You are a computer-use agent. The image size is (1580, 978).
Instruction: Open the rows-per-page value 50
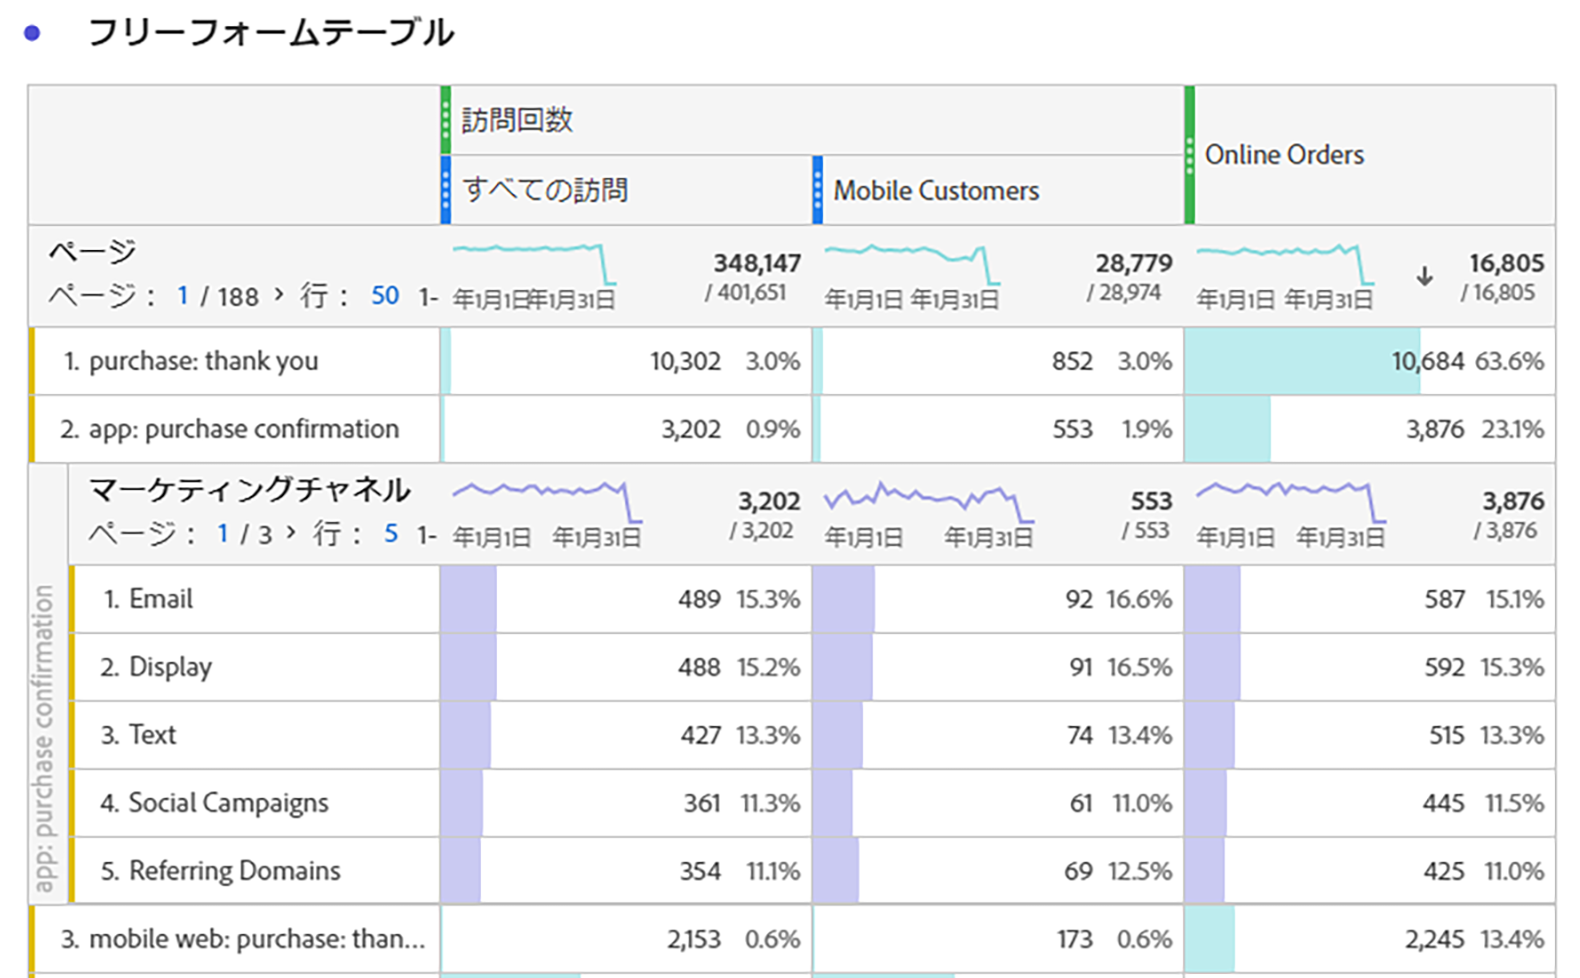[385, 296]
